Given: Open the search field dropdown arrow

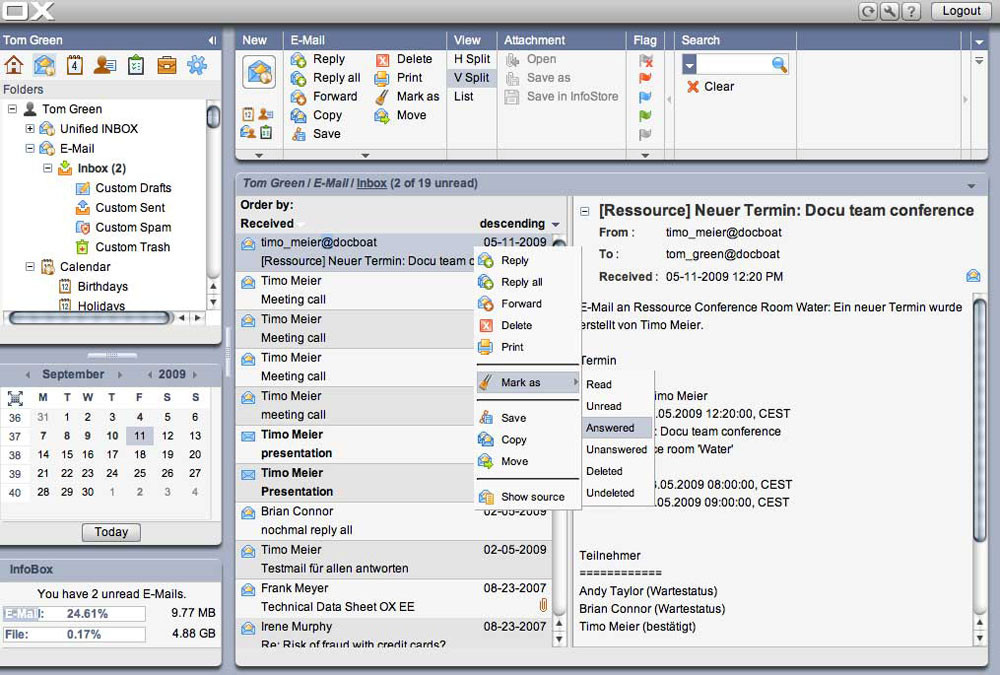Looking at the screenshot, I should pyautogui.click(x=690, y=64).
